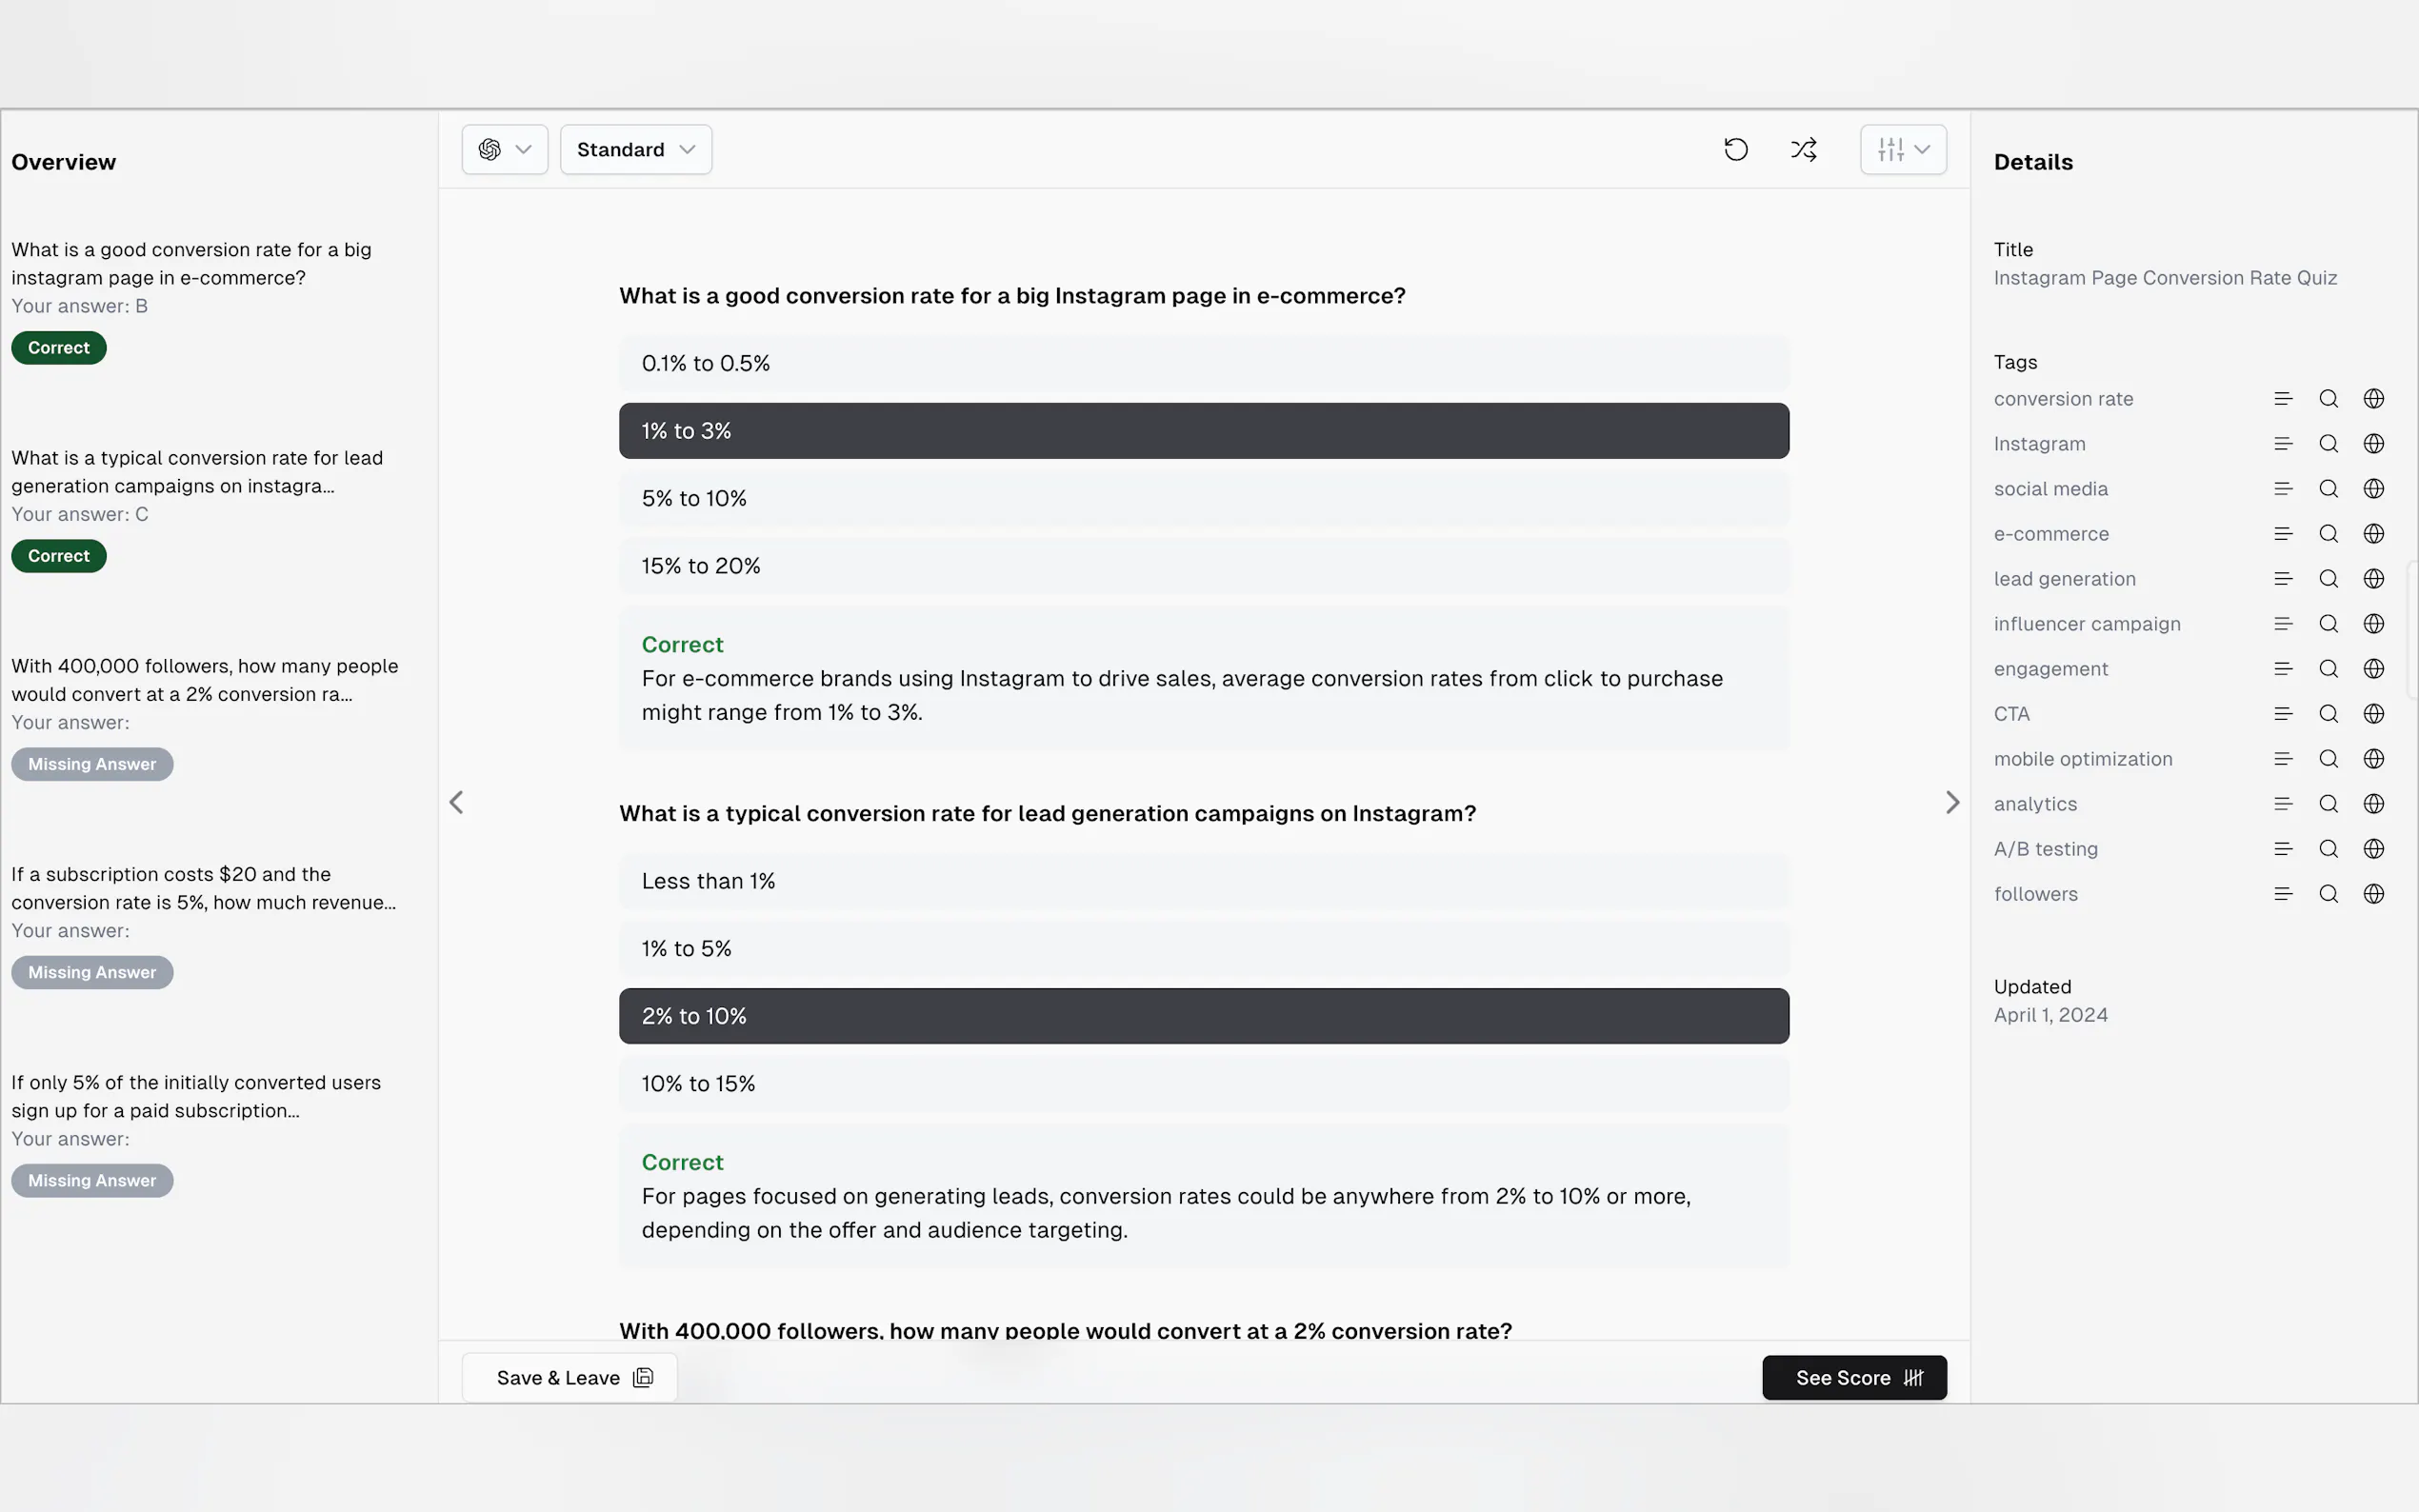Screen dimensions: 2419x1512
Task: Jump to the $20 subscription question in Overview
Action: pos(203,888)
